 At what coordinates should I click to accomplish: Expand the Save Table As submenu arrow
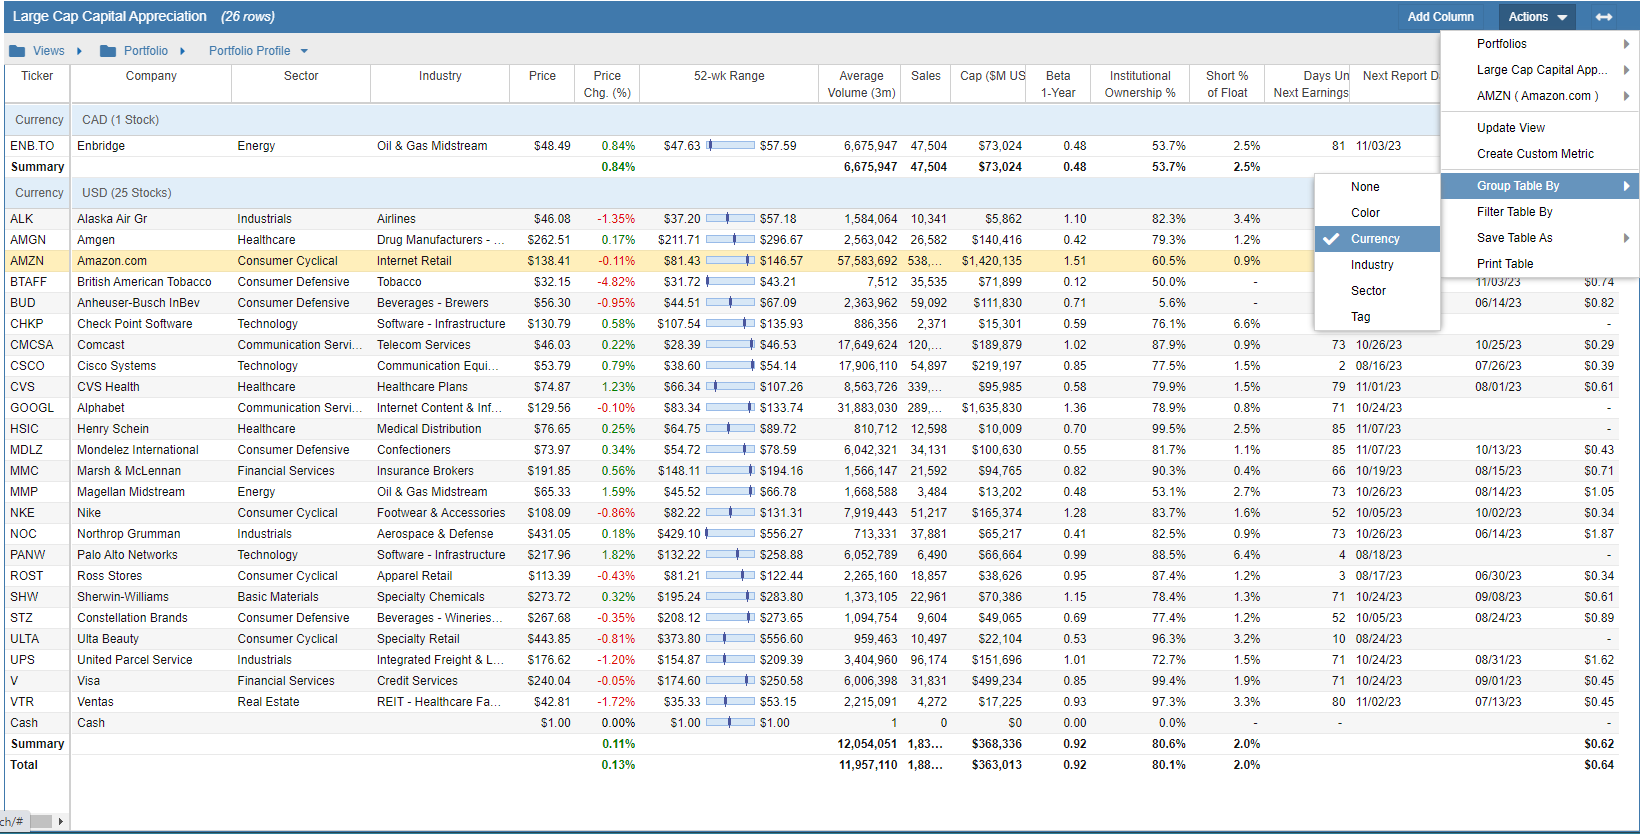(1626, 238)
